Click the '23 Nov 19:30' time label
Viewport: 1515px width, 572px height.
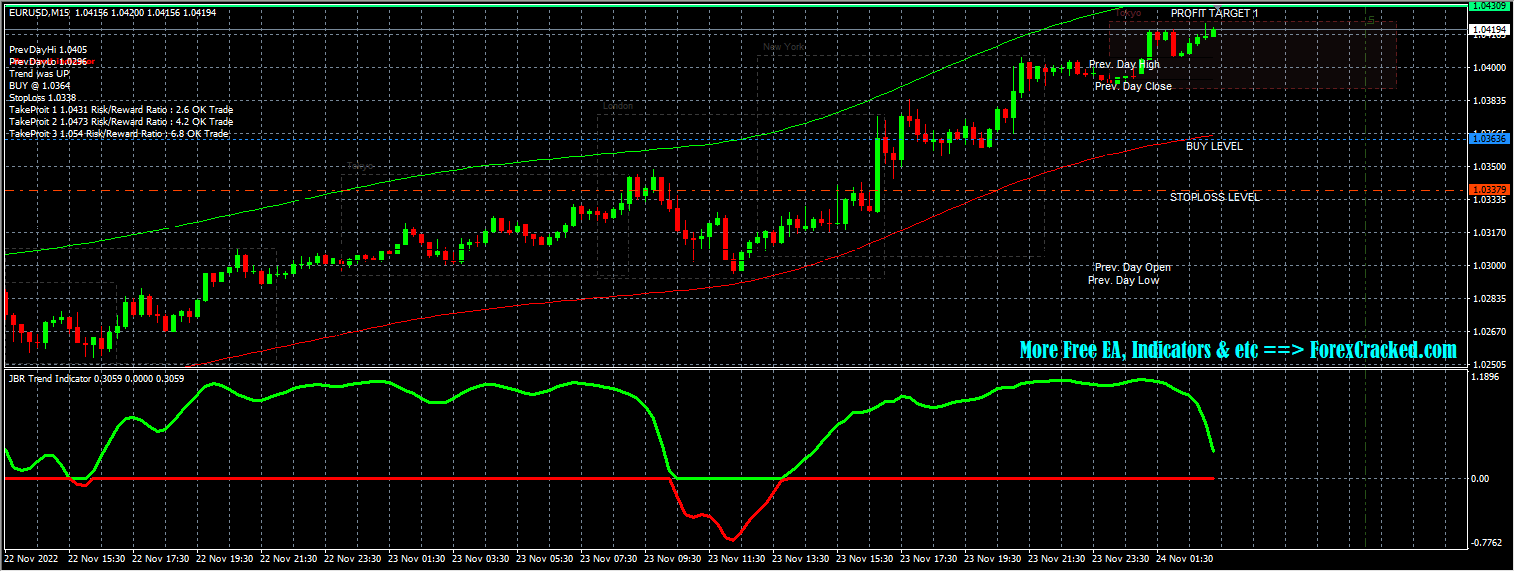pos(993,559)
